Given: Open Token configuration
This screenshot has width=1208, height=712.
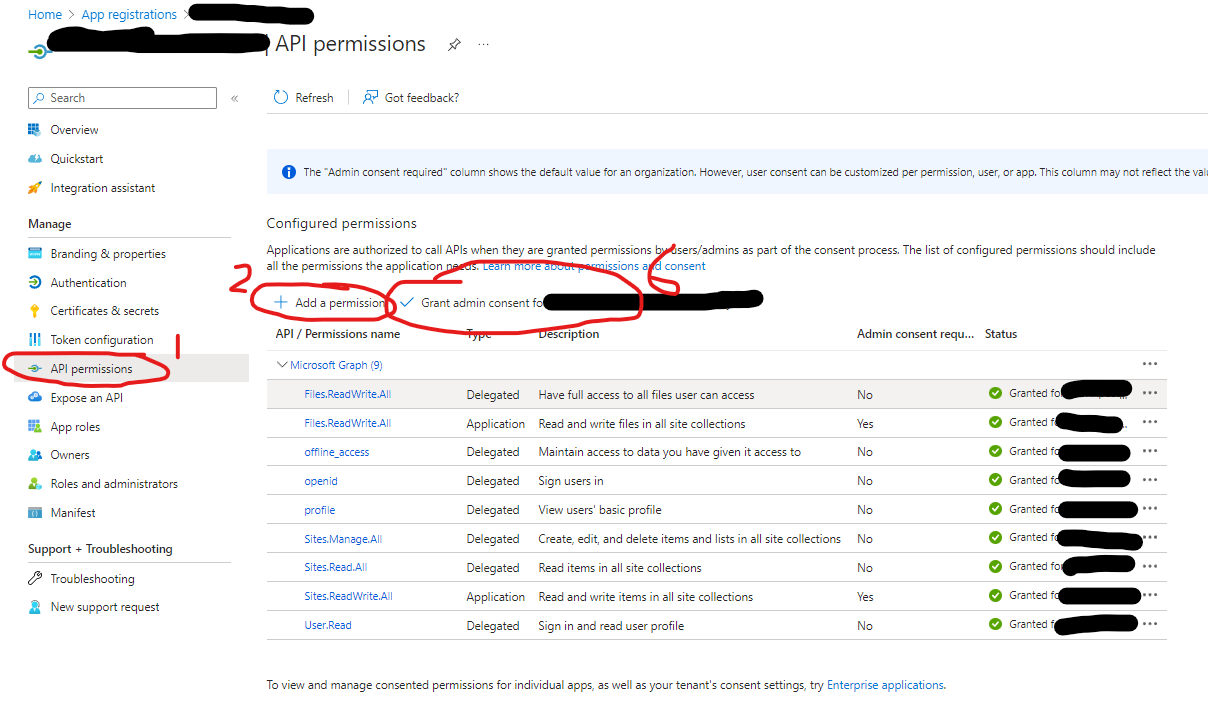Looking at the screenshot, I should click(96, 339).
